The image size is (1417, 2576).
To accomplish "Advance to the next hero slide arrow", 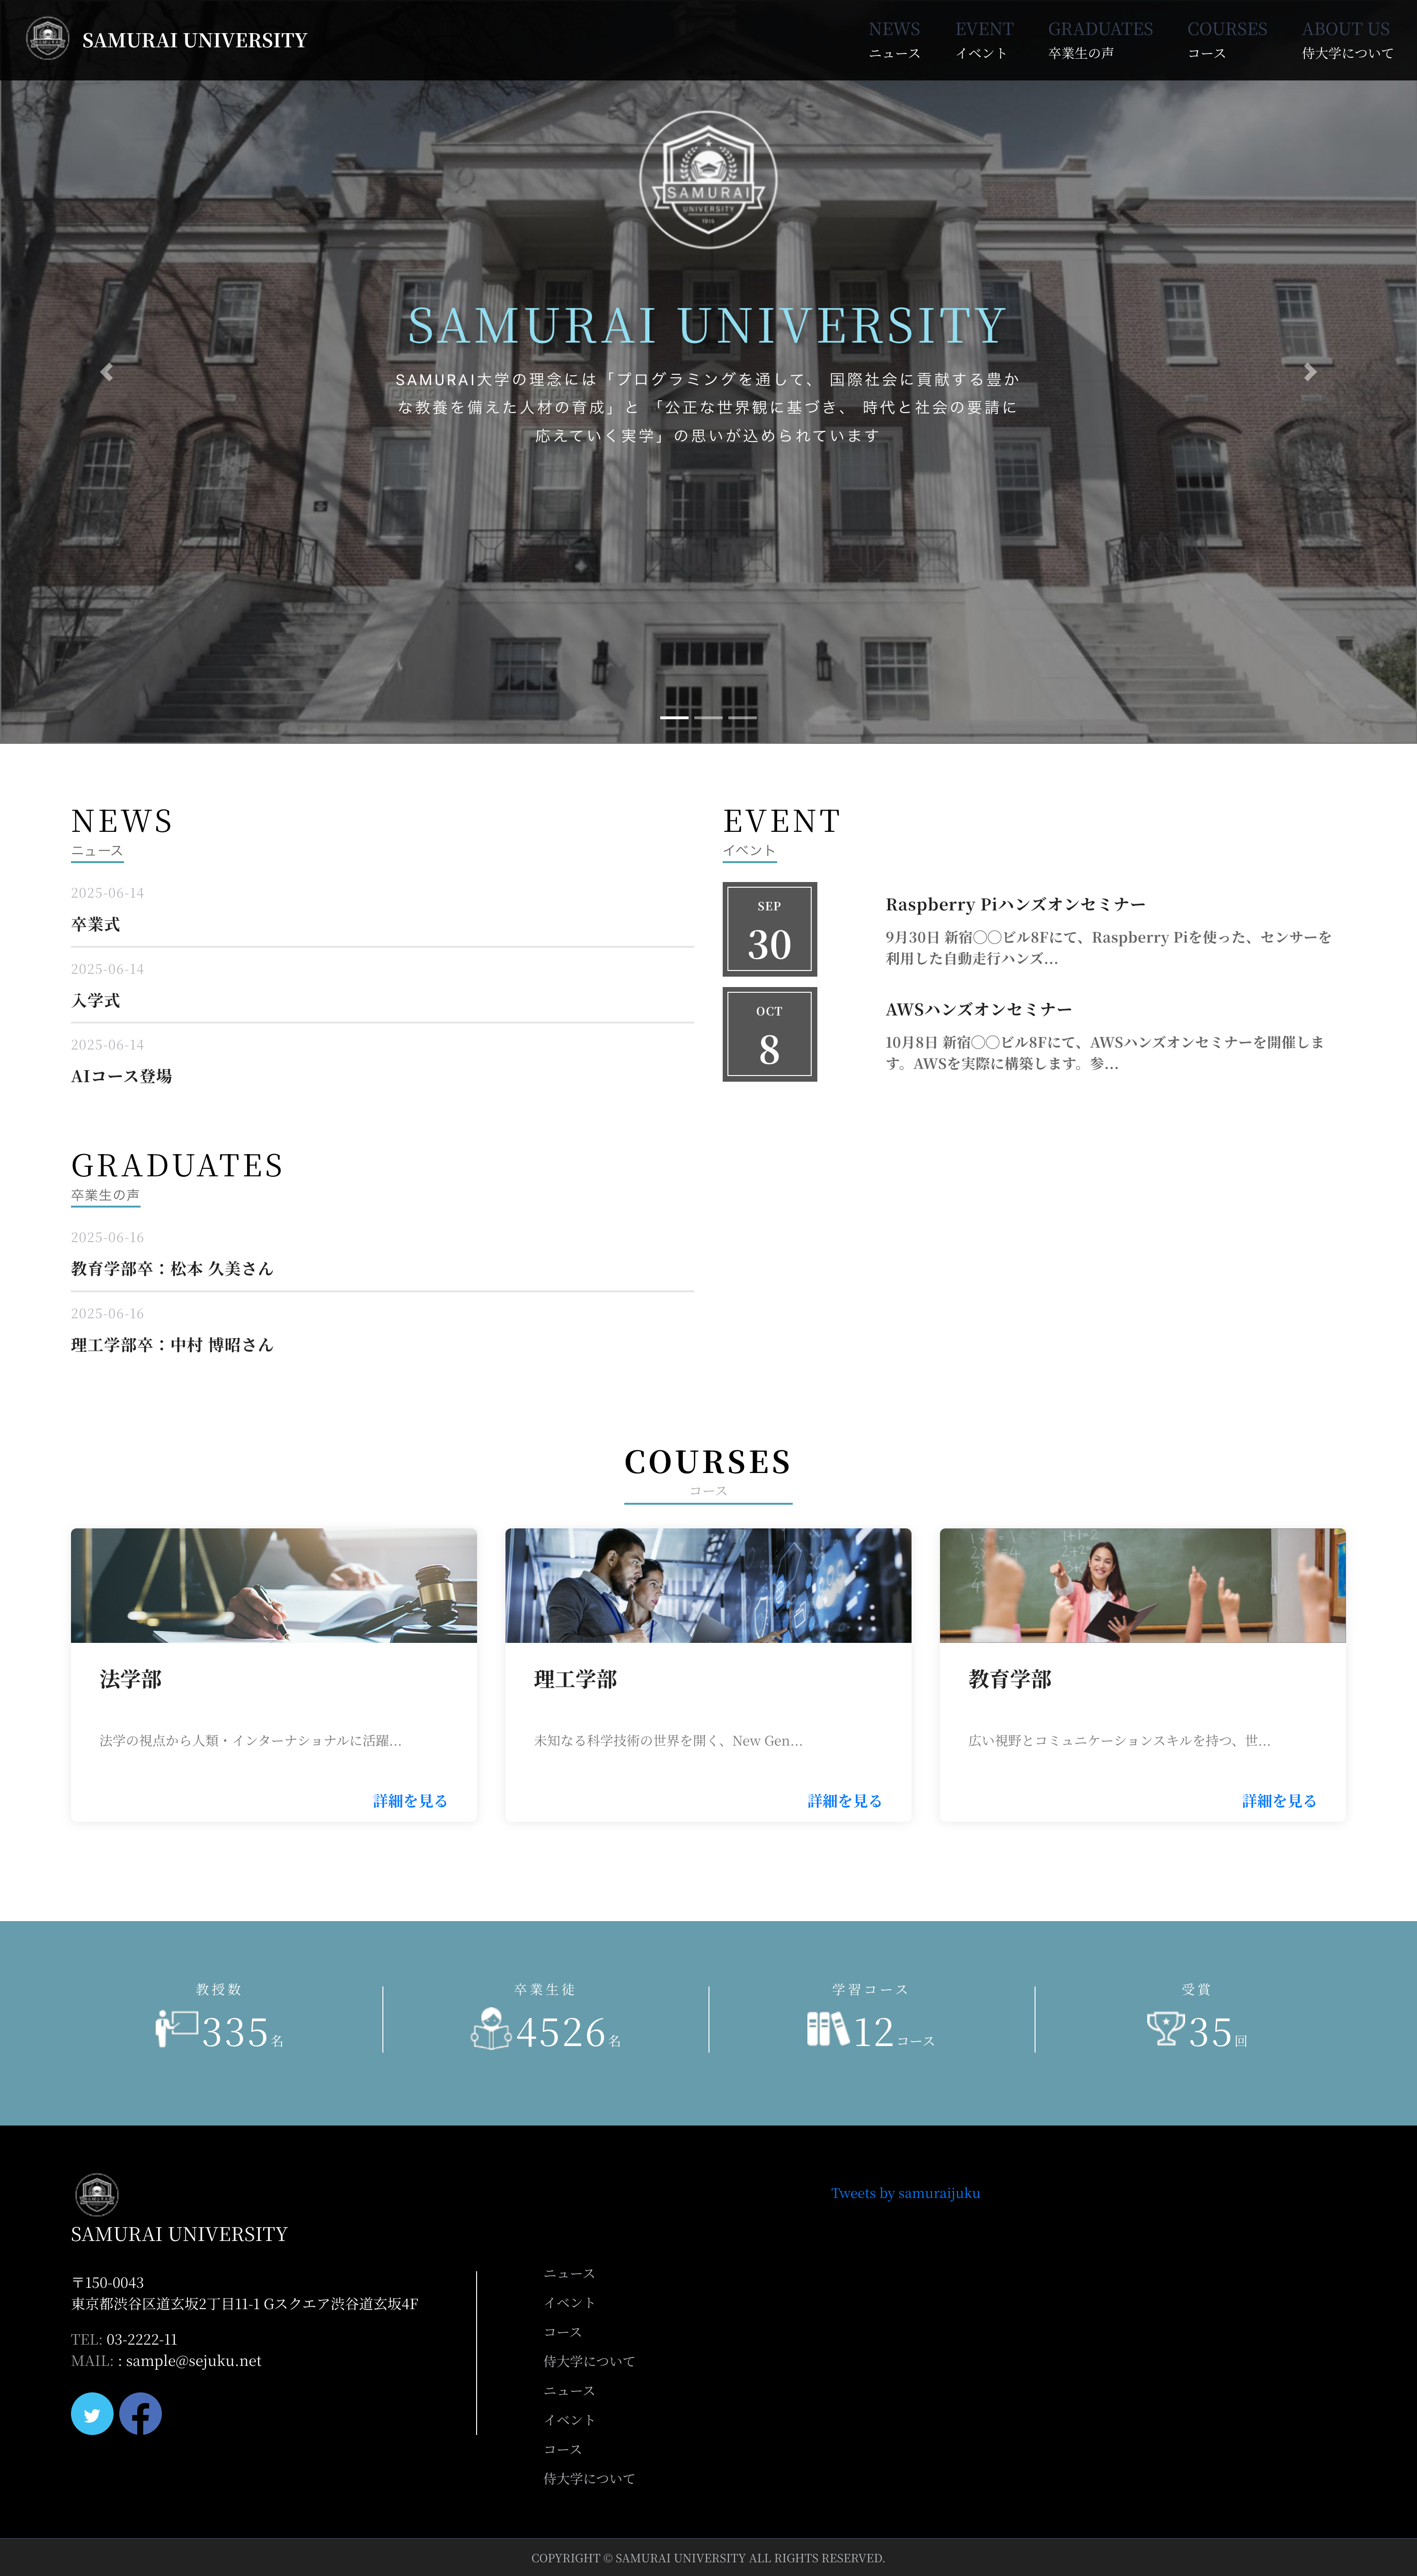I will [1310, 372].
